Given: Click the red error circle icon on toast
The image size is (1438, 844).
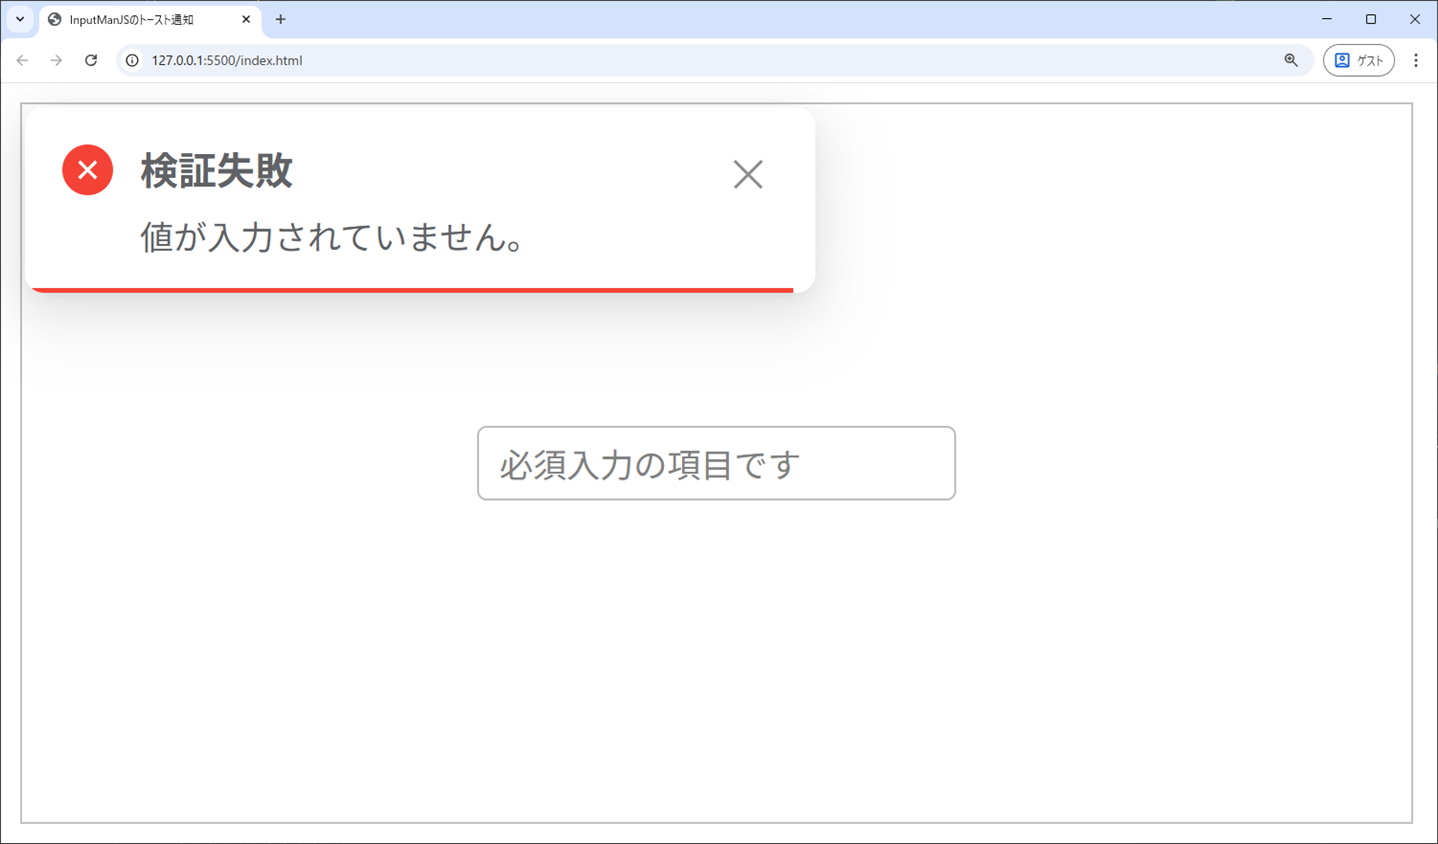Looking at the screenshot, I should (87, 170).
